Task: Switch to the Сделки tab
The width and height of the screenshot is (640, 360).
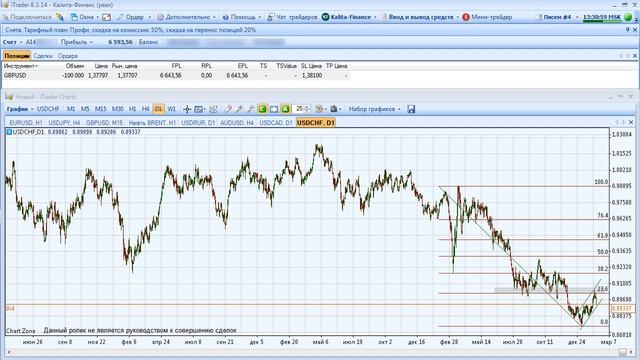Action: click(43, 56)
